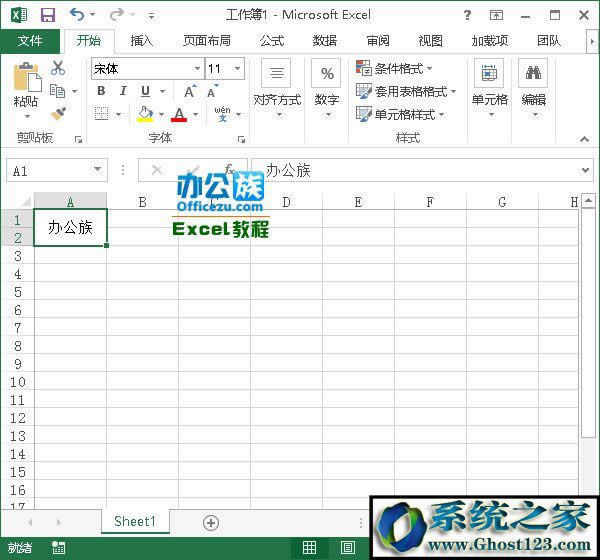The image size is (600, 560).
Task: Toggle Bold formatting
Action: 101,91
